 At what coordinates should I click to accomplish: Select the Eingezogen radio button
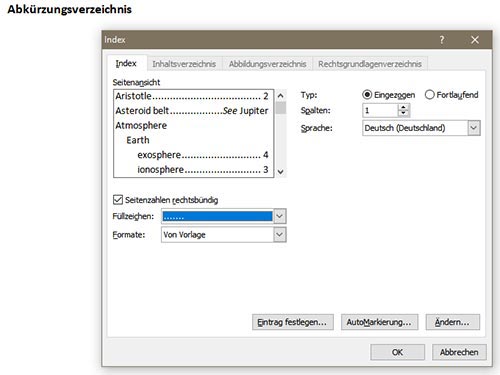tap(367, 95)
